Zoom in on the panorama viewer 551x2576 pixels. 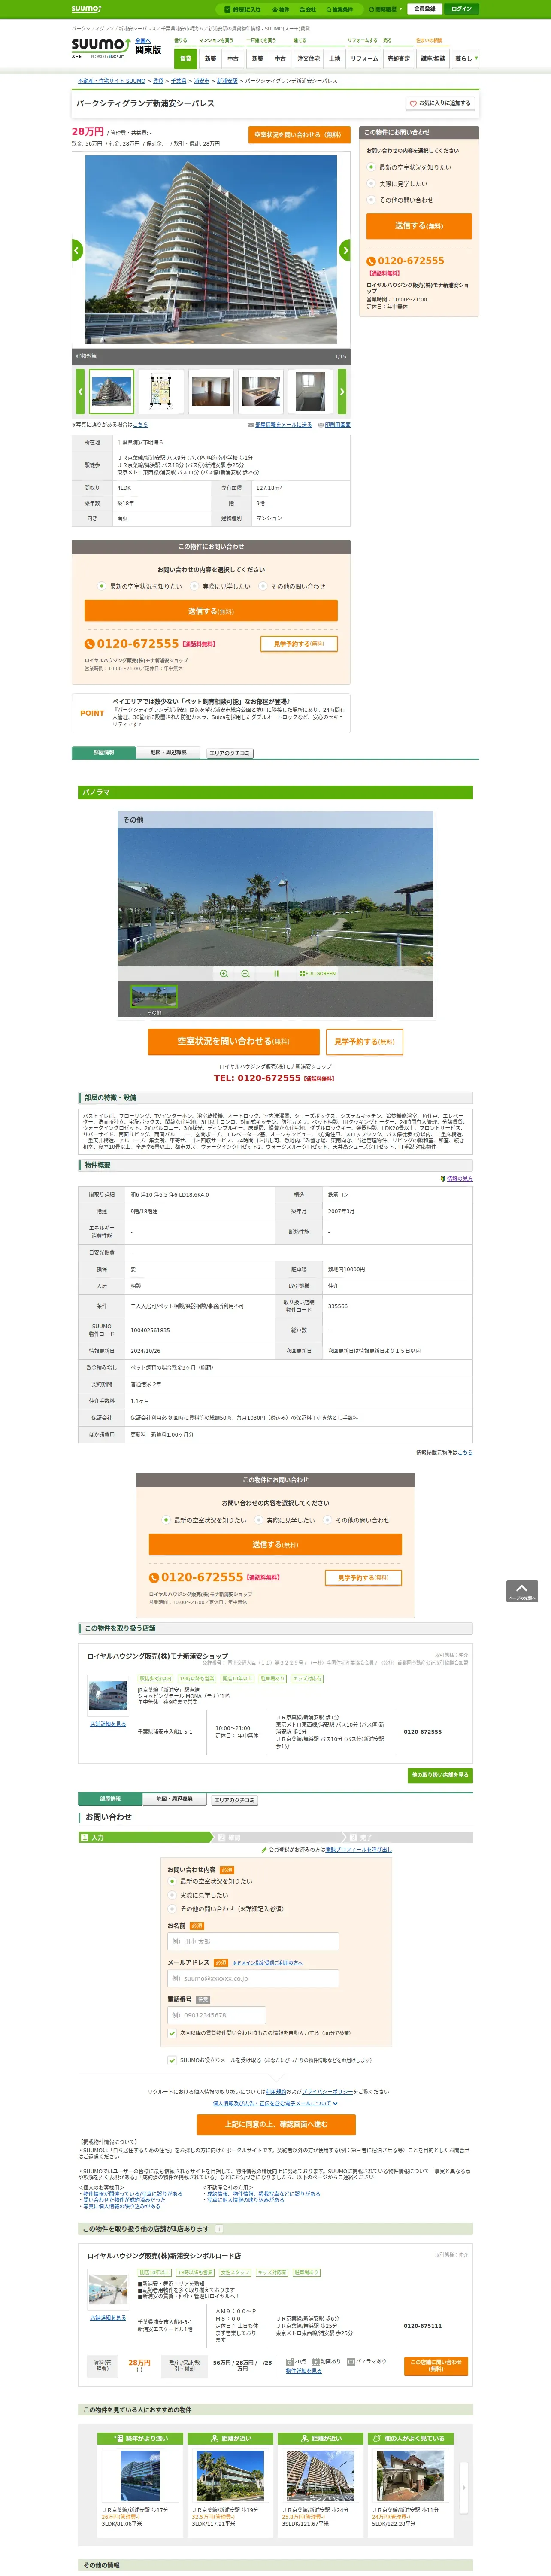pos(224,973)
